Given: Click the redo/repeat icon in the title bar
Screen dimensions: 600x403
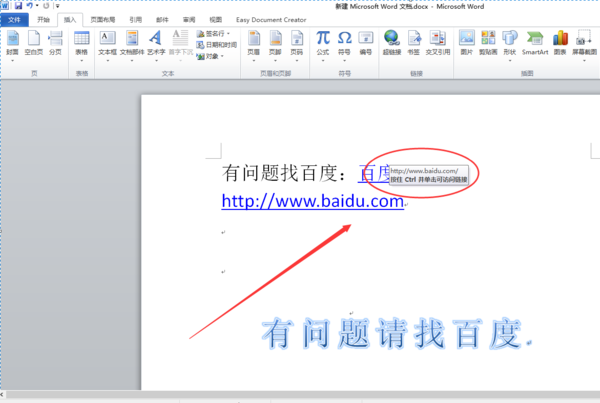Looking at the screenshot, I should pyautogui.click(x=46, y=6).
